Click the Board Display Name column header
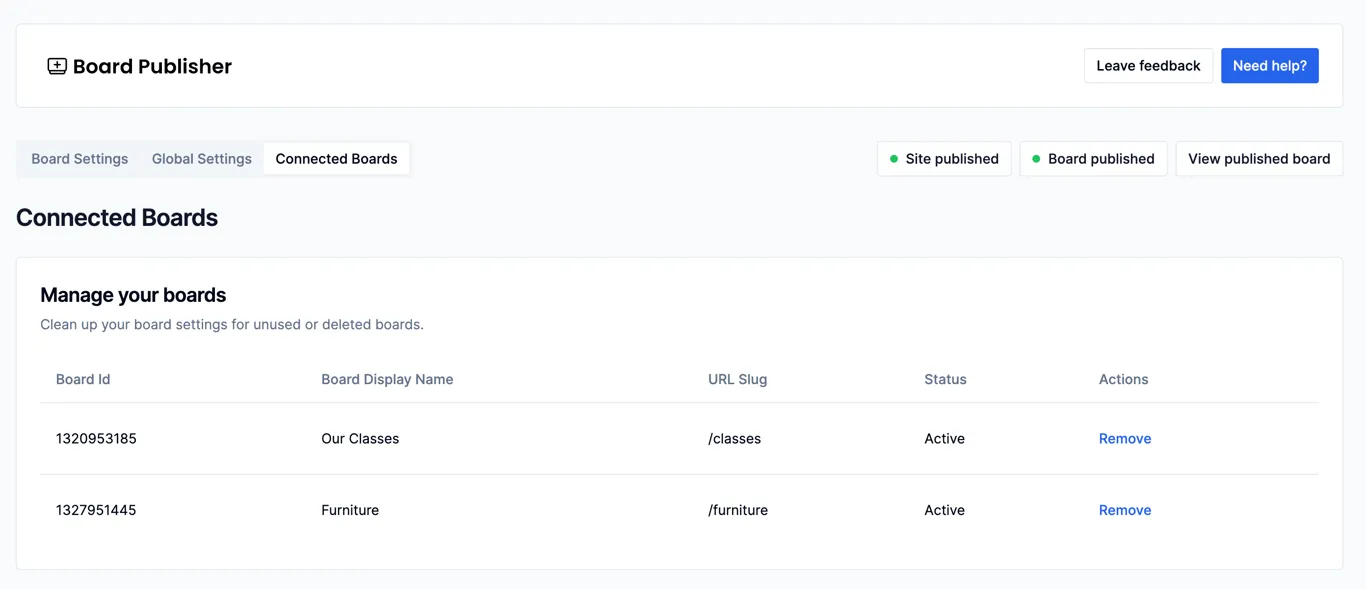The image size is (1366, 589). [x=387, y=380]
